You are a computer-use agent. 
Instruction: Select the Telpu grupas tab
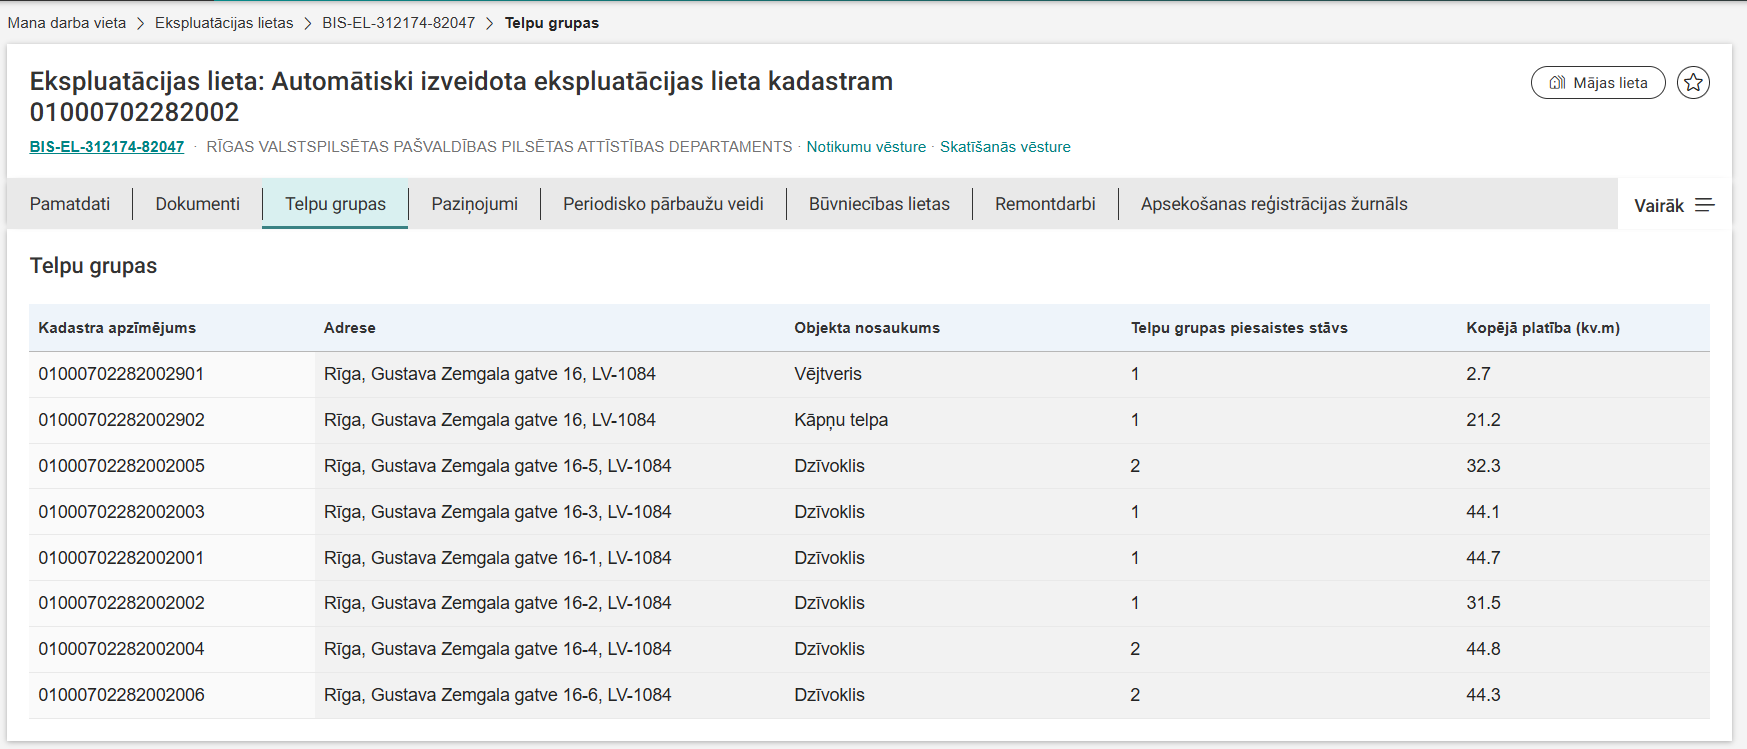coord(335,204)
